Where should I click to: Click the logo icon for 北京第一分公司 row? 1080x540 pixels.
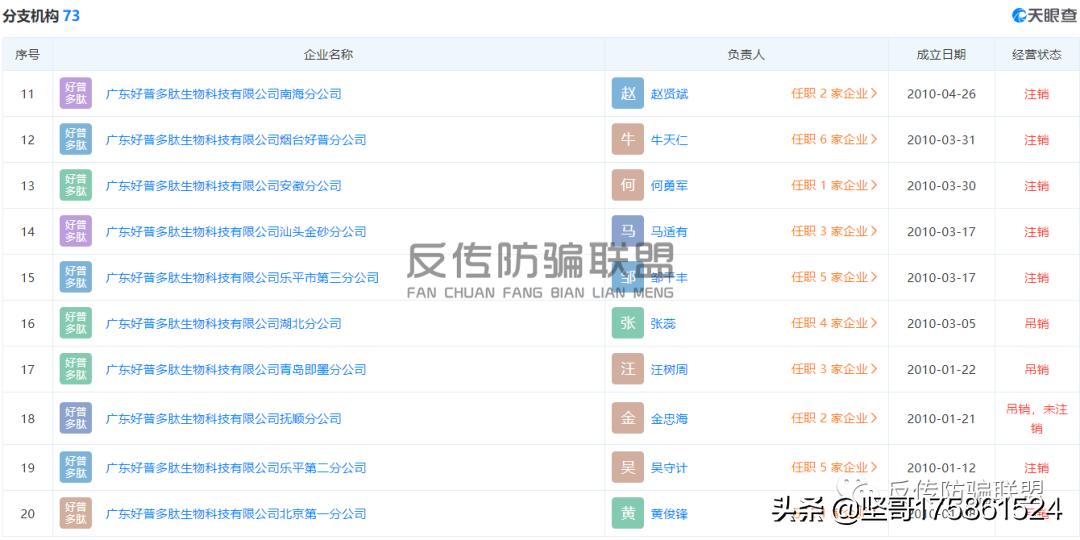pos(76,513)
